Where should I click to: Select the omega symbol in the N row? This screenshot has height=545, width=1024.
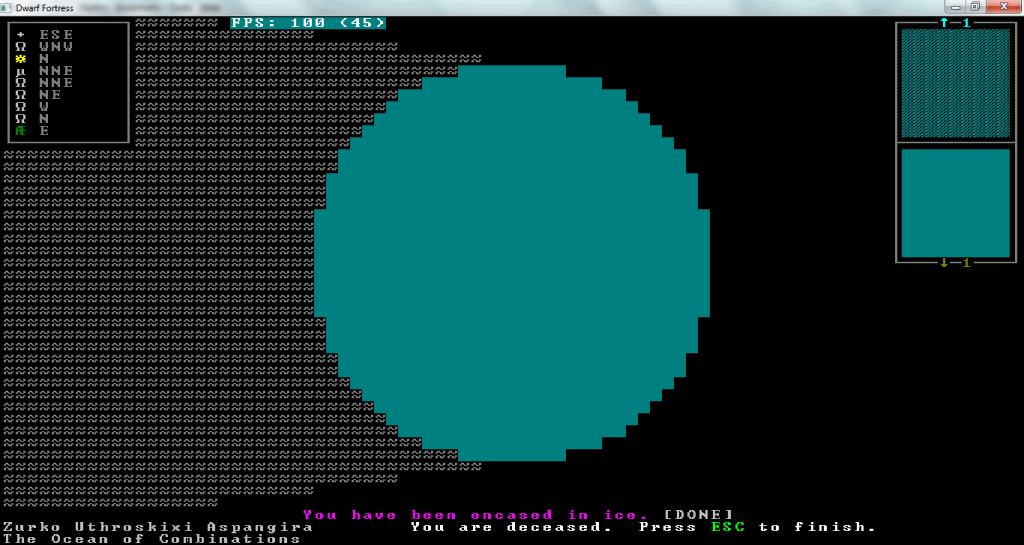coord(21,119)
